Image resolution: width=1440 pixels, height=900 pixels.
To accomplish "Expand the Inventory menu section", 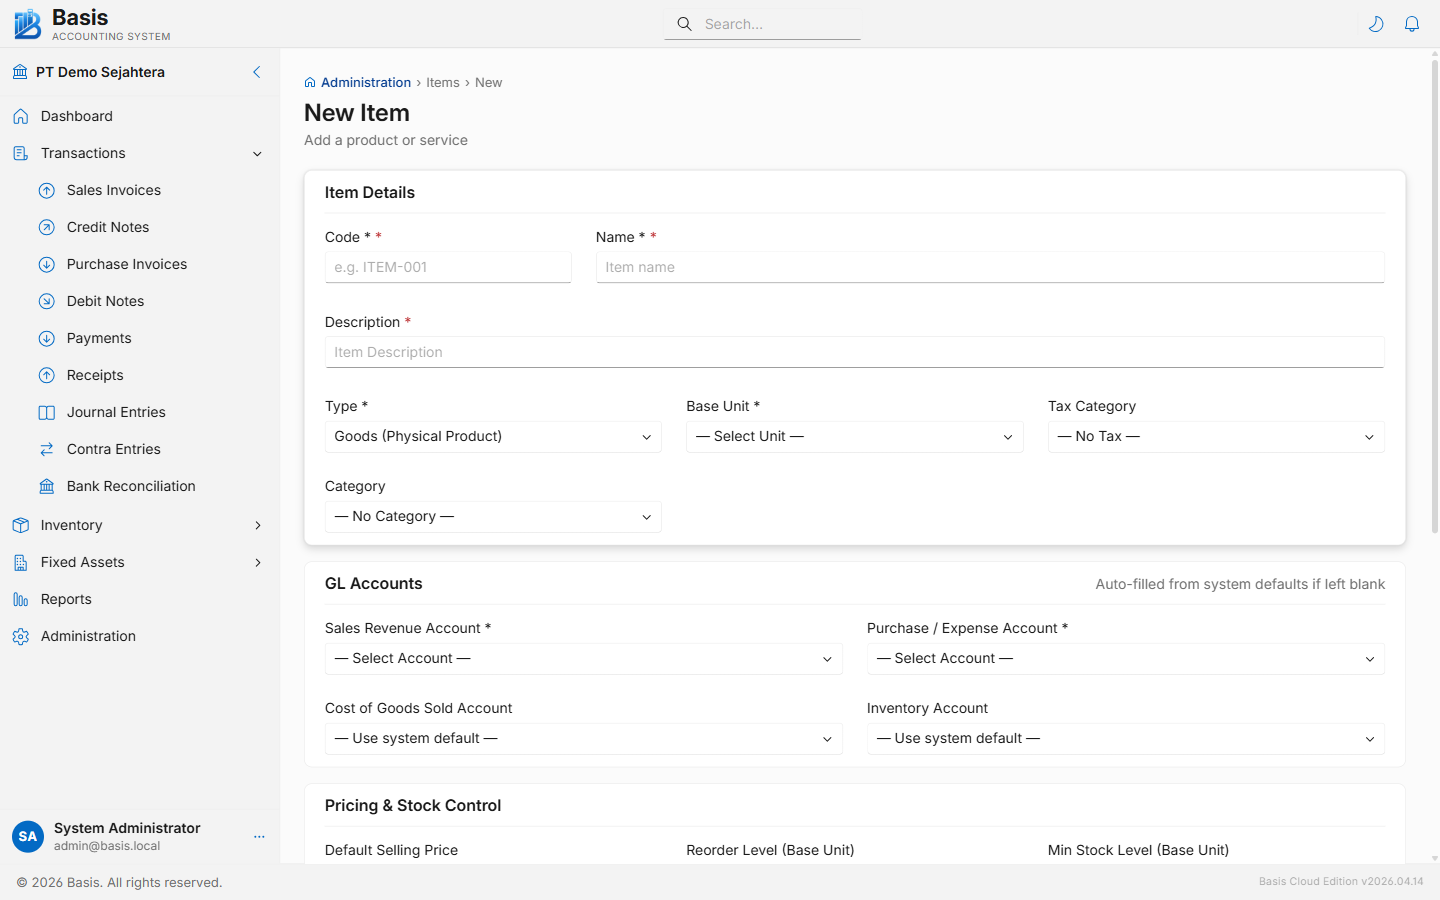I will (x=257, y=525).
